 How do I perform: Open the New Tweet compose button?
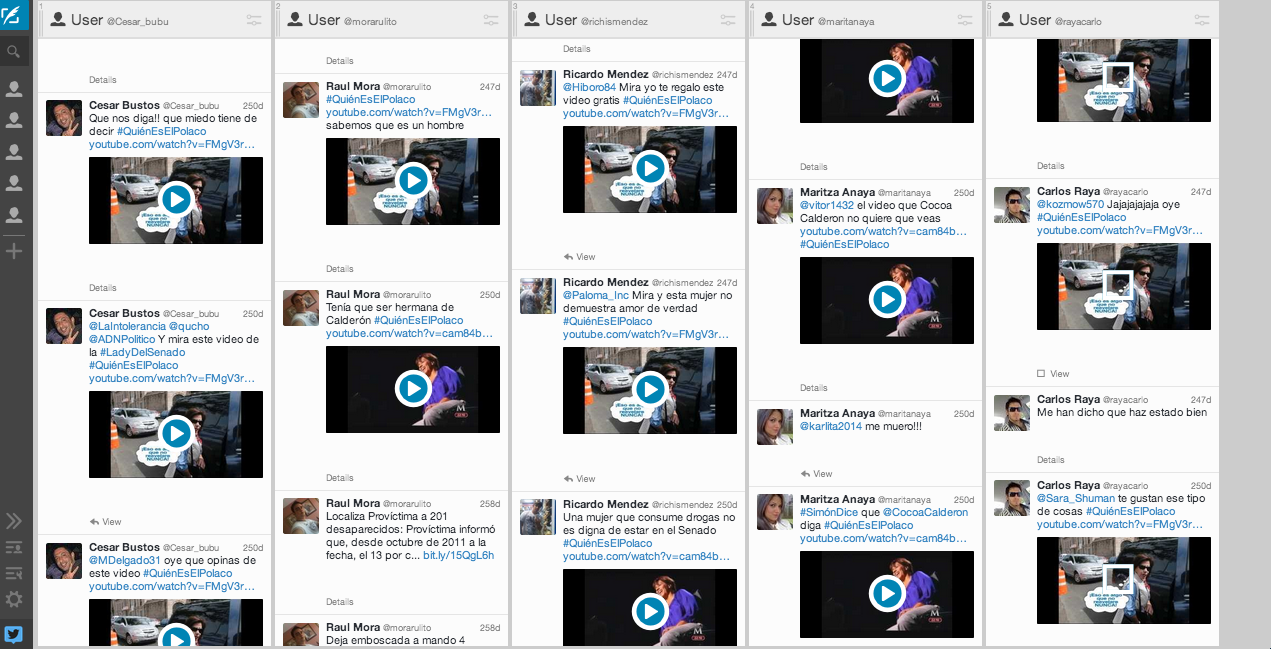(14, 17)
